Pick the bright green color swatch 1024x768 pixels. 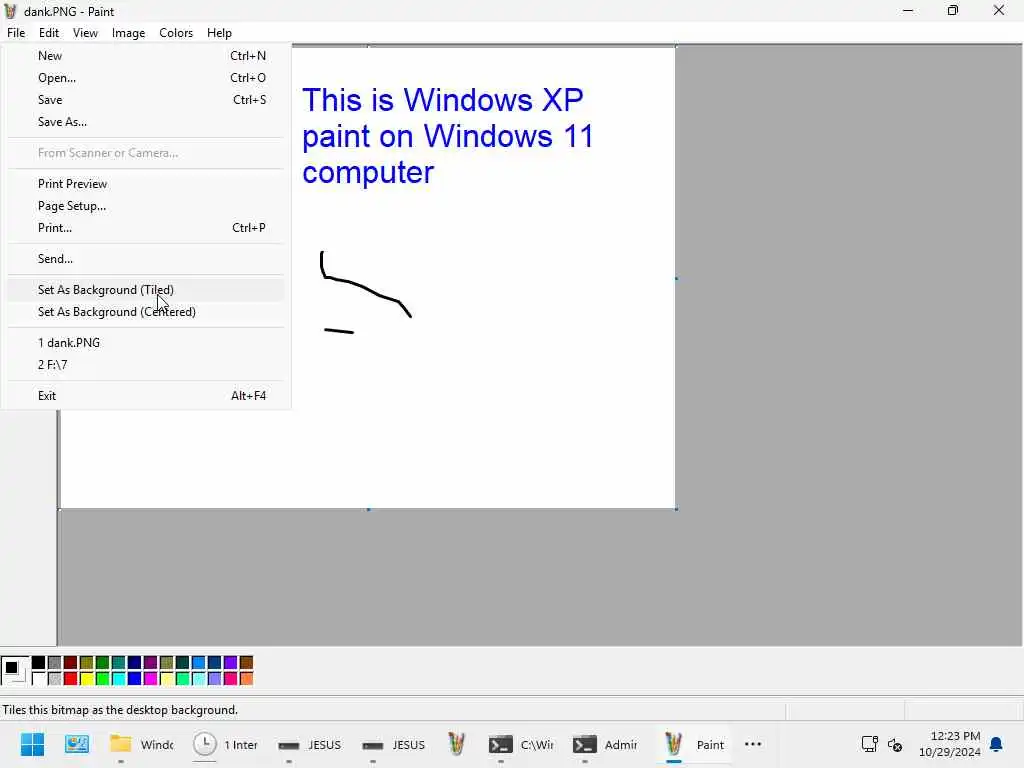pyautogui.click(x=103, y=679)
